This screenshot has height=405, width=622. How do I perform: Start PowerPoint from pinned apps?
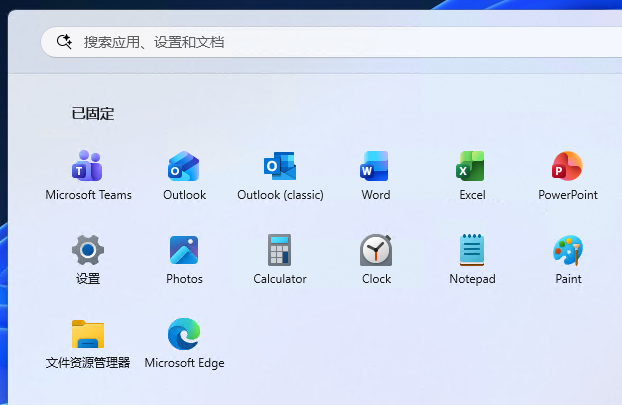click(567, 166)
